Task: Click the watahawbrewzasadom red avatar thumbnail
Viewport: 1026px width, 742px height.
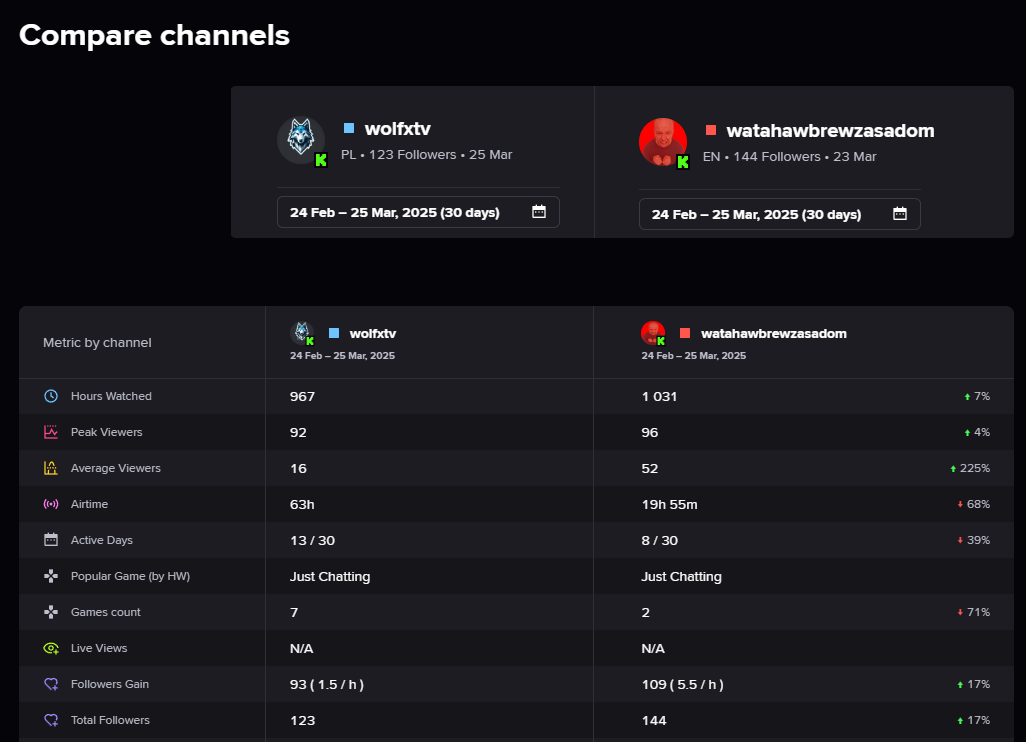Action: click(x=662, y=141)
